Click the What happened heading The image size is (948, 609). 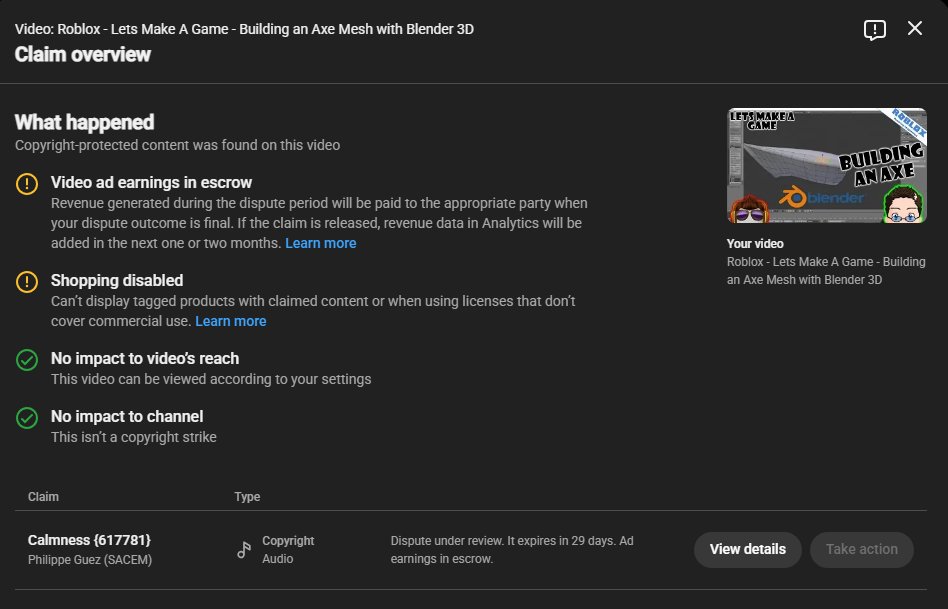tap(85, 122)
